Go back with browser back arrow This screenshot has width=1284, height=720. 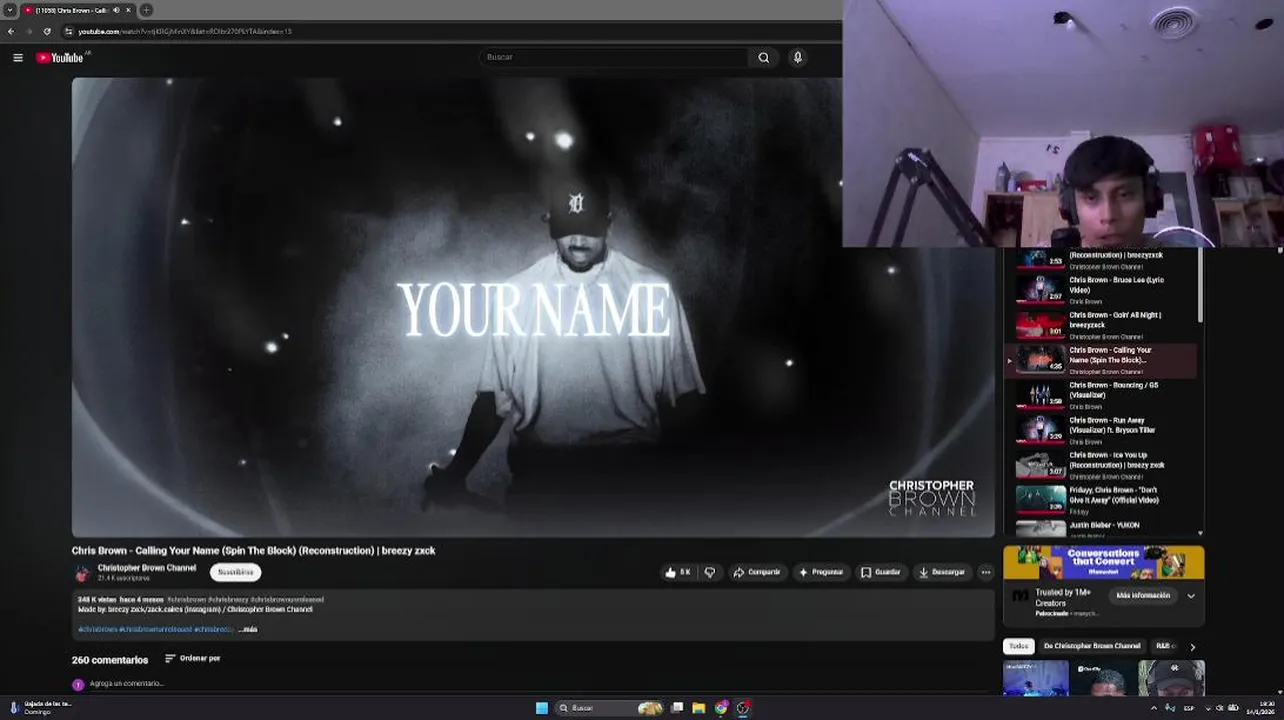coord(11,31)
